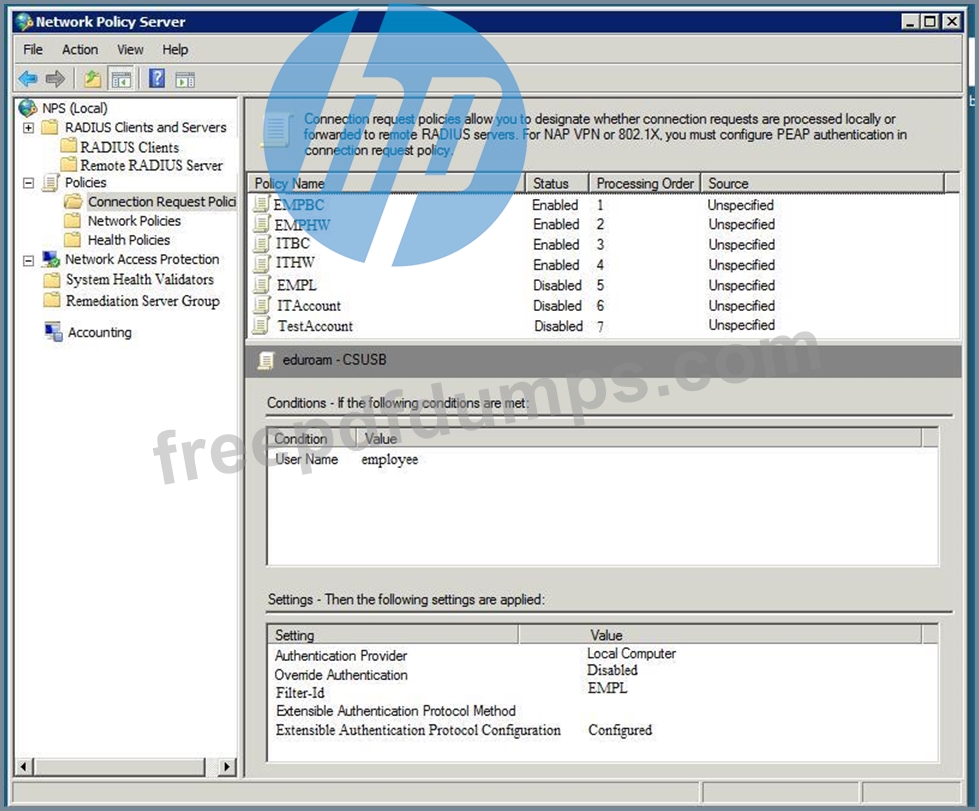This screenshot has height=811, width=979.
Task: Click the eduroam - CSUSB policy heading
Action: (335, 360)
